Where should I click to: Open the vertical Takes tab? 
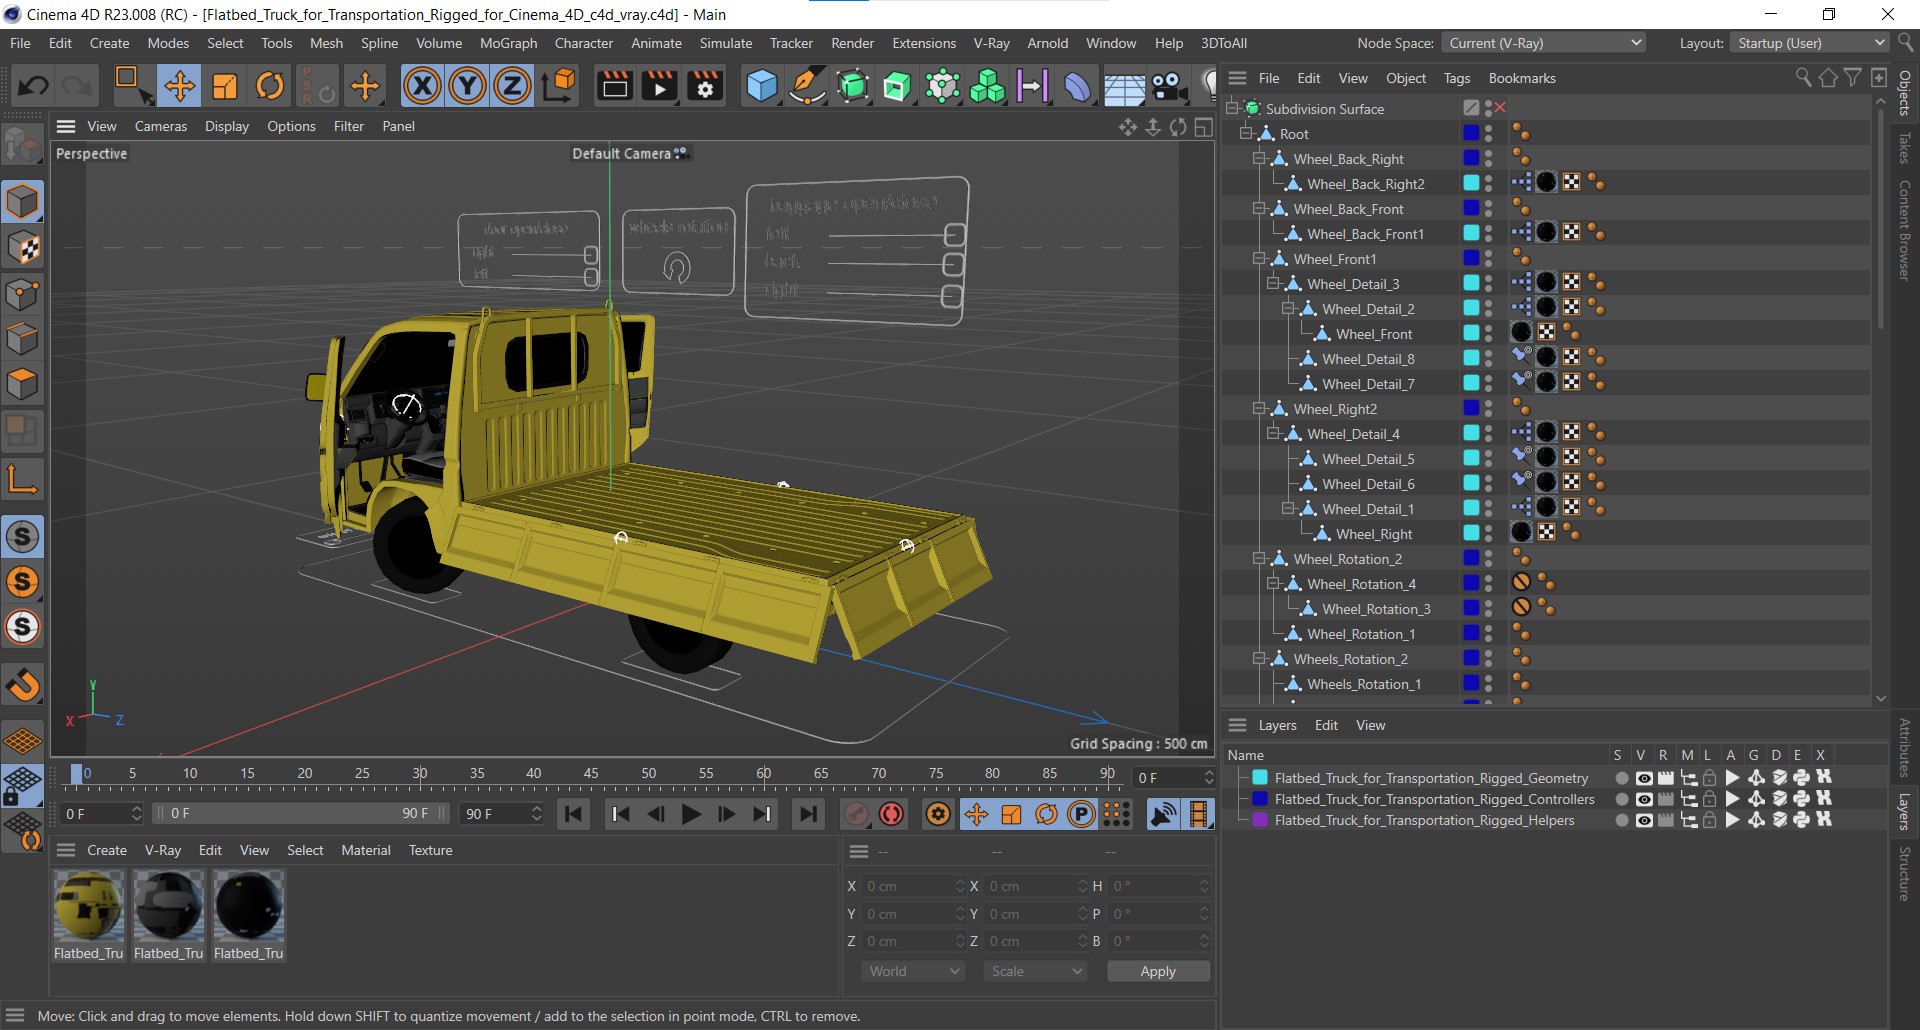(1904, 148)
